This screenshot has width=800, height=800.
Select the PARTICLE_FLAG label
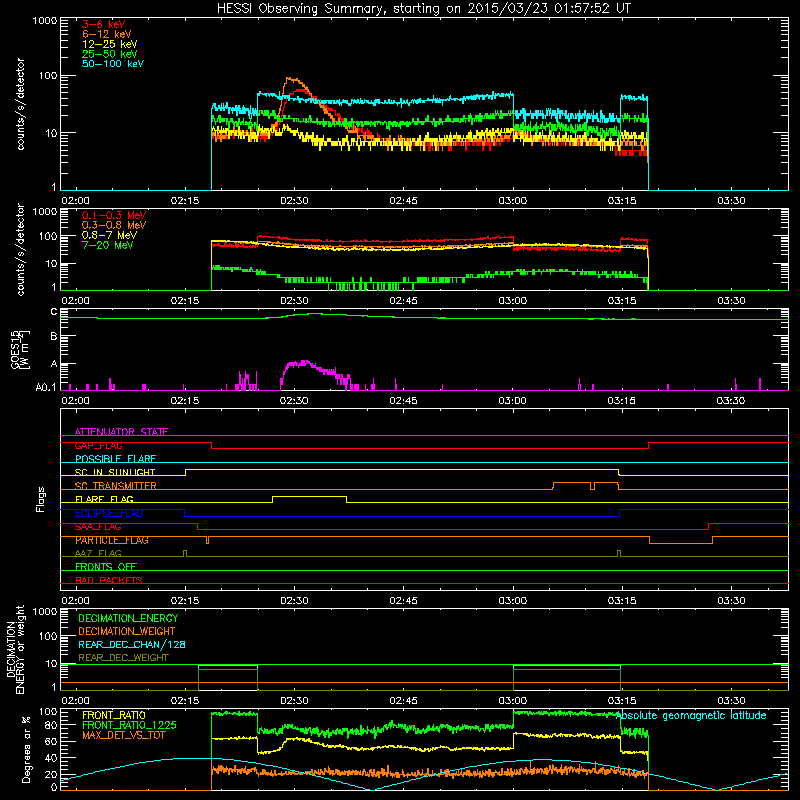[112, 540]
